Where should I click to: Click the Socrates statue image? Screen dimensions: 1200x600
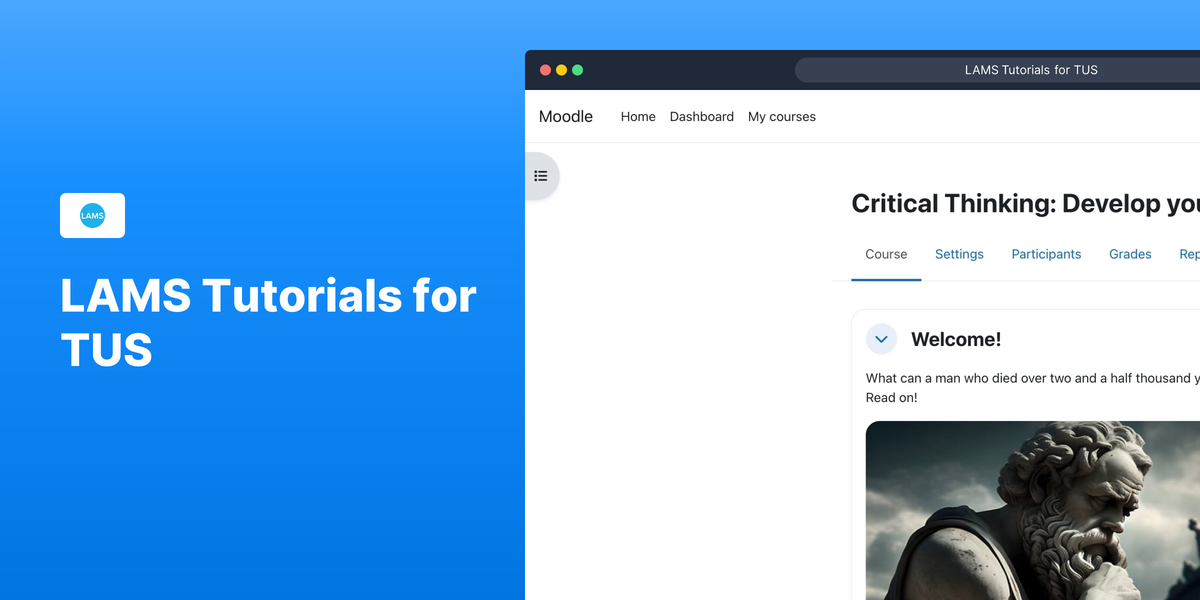coord(1030,510)
